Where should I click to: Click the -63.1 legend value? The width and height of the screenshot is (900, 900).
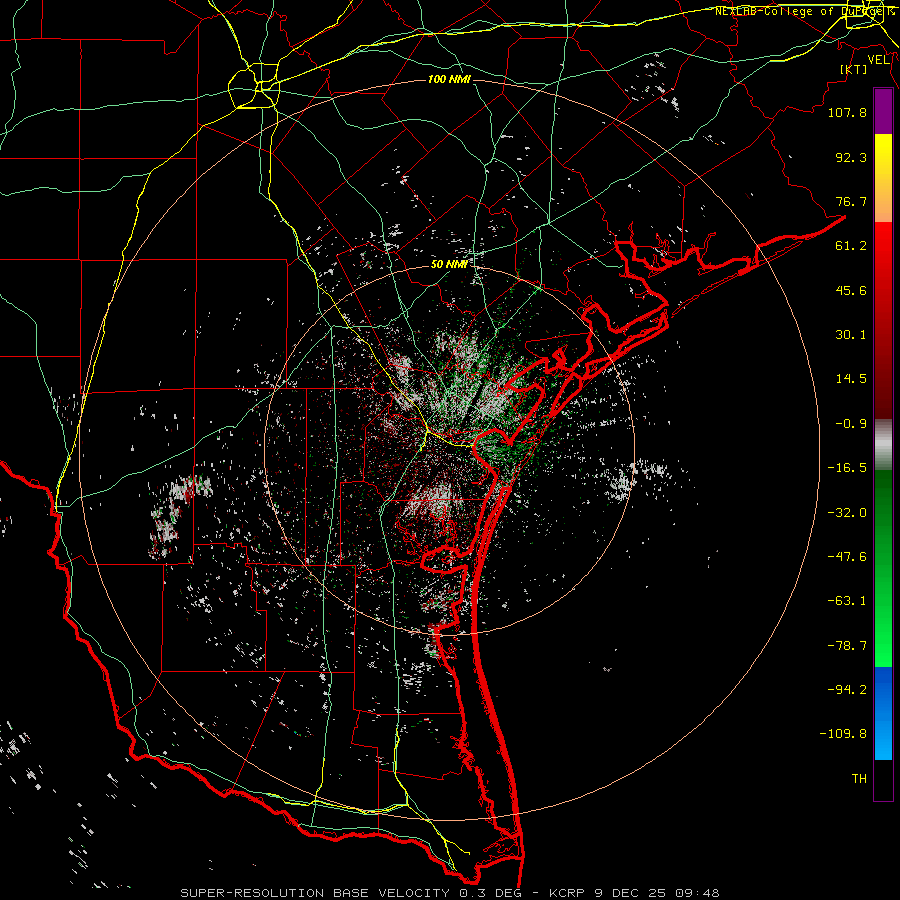pos(847,601)
